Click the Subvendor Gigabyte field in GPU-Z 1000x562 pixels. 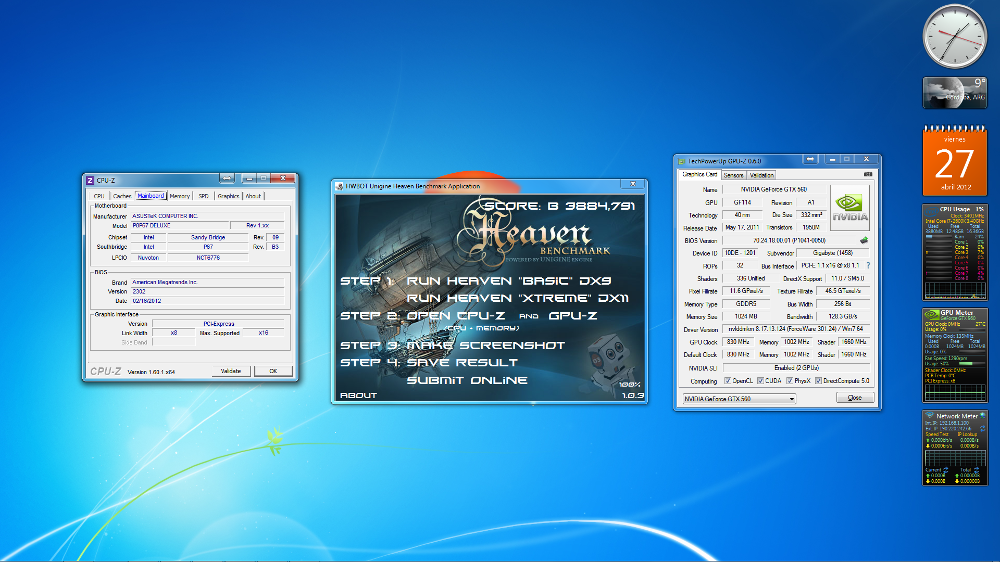tap(833, 253)
